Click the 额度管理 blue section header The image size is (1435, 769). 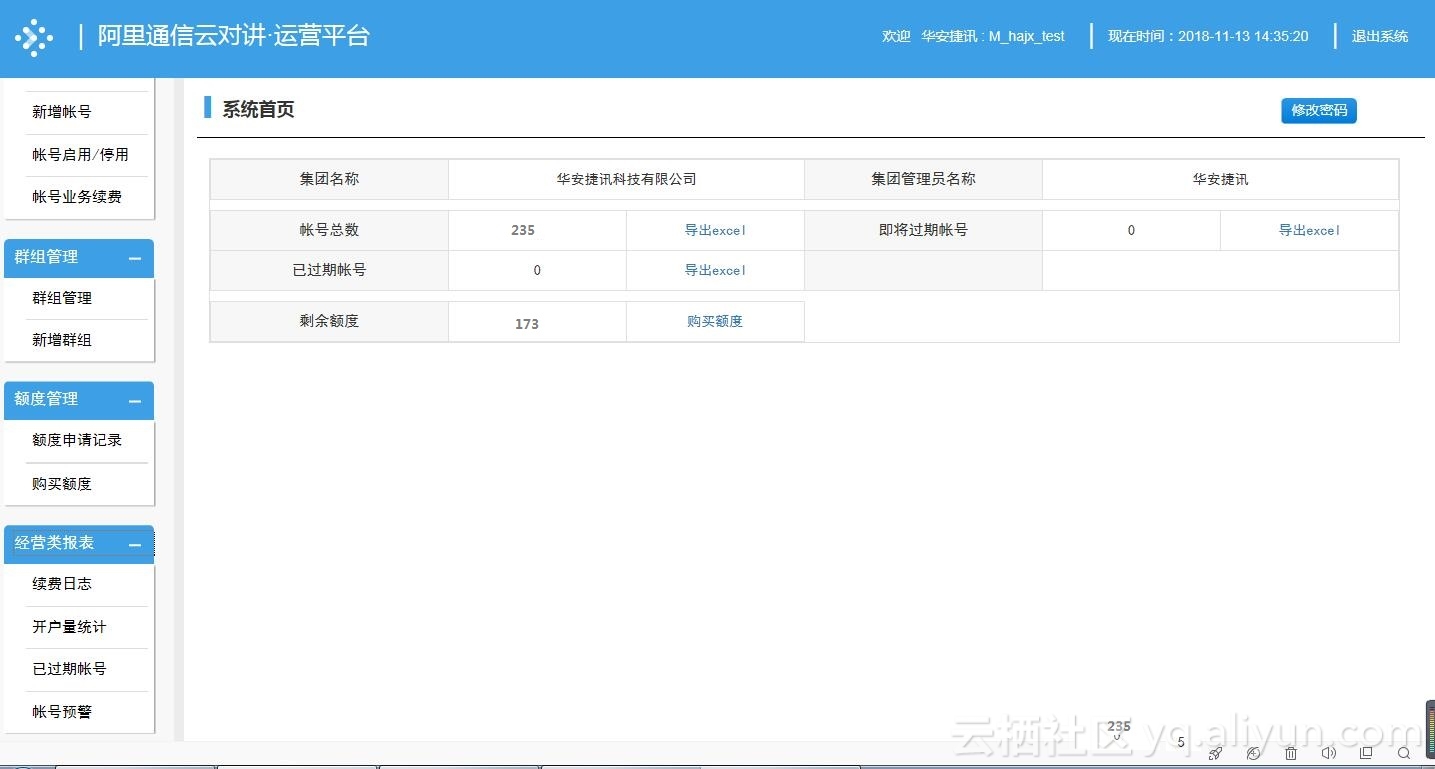(x=79, y=400)
